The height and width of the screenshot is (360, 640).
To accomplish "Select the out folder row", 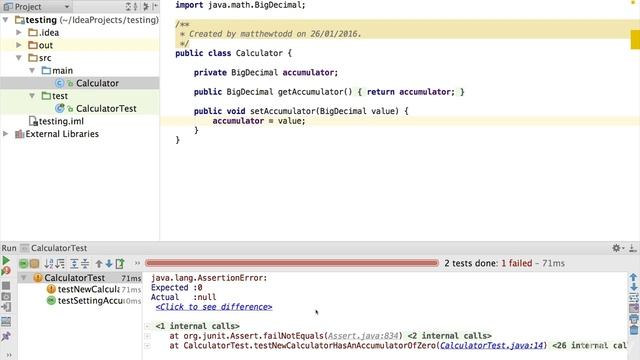I will pos(80,45).
